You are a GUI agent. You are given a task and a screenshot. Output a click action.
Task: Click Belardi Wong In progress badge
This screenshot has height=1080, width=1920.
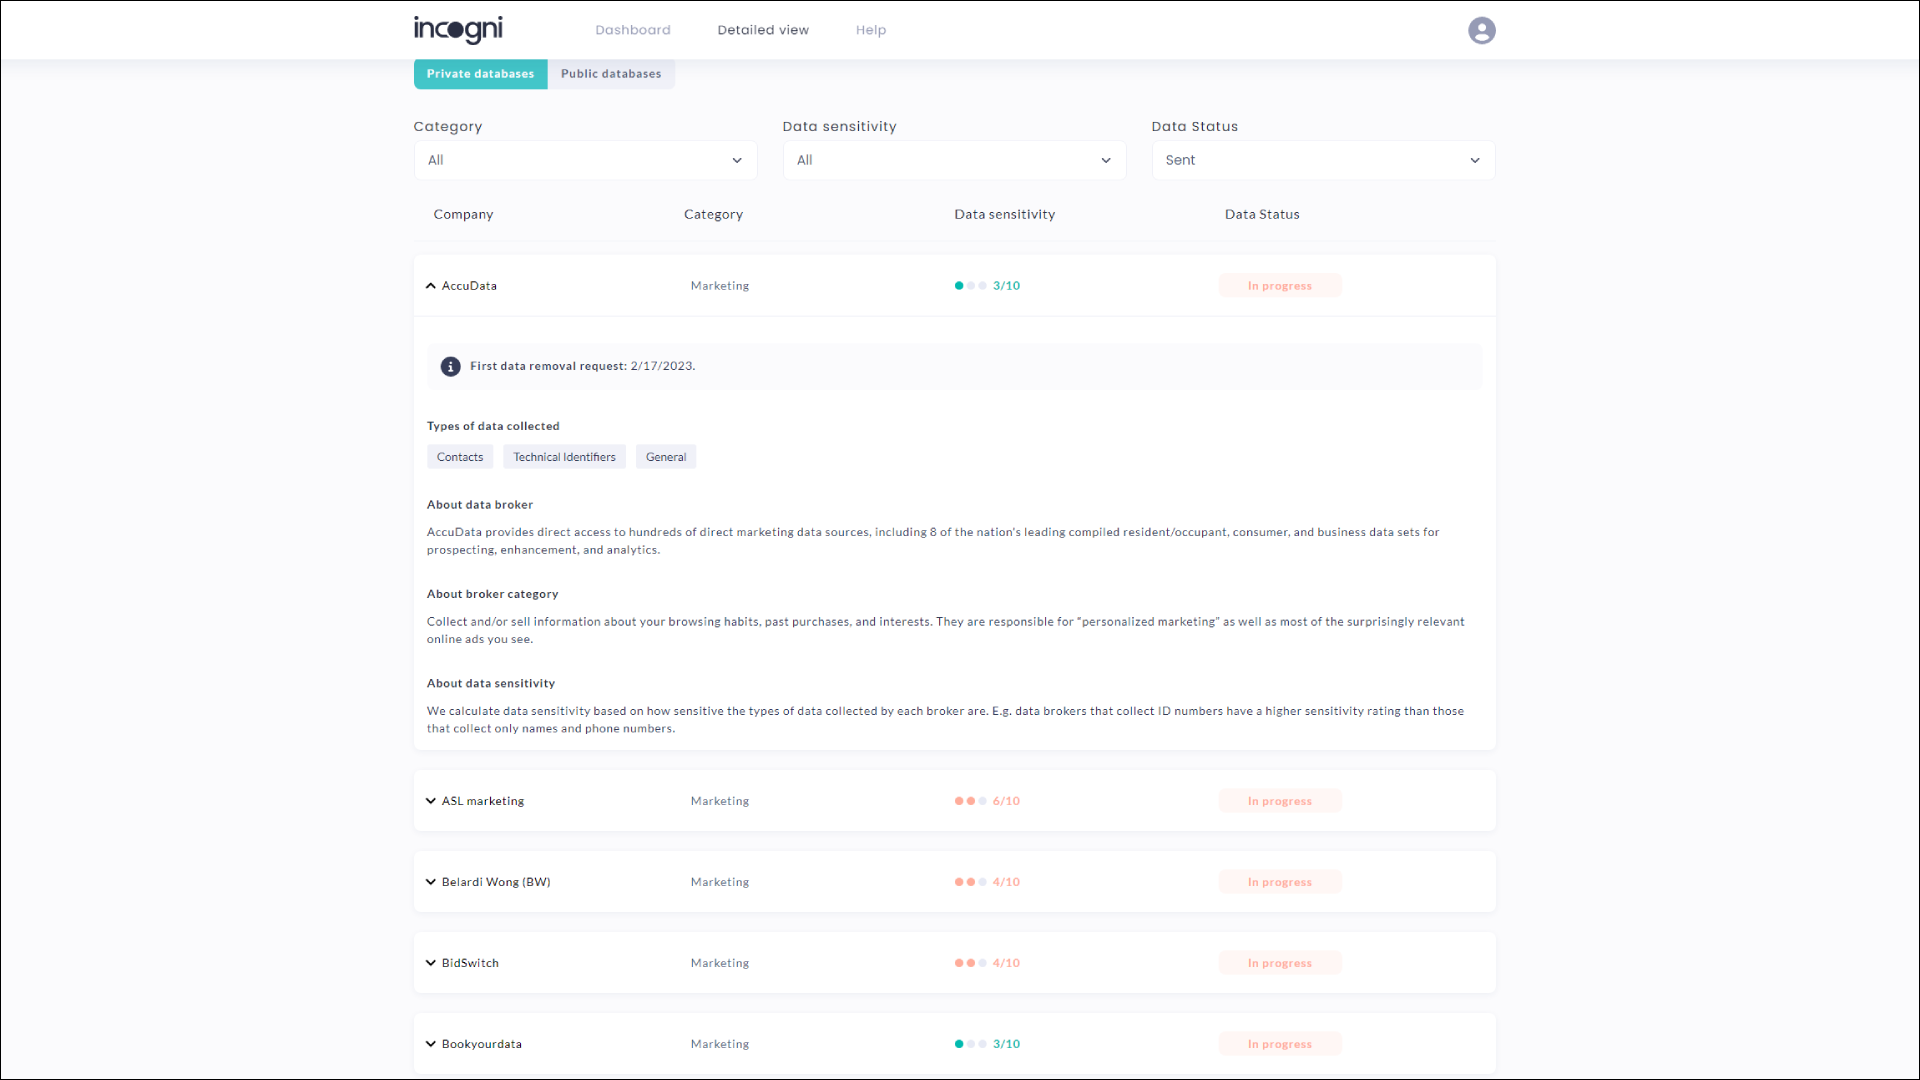click(x=1280, y=882)
